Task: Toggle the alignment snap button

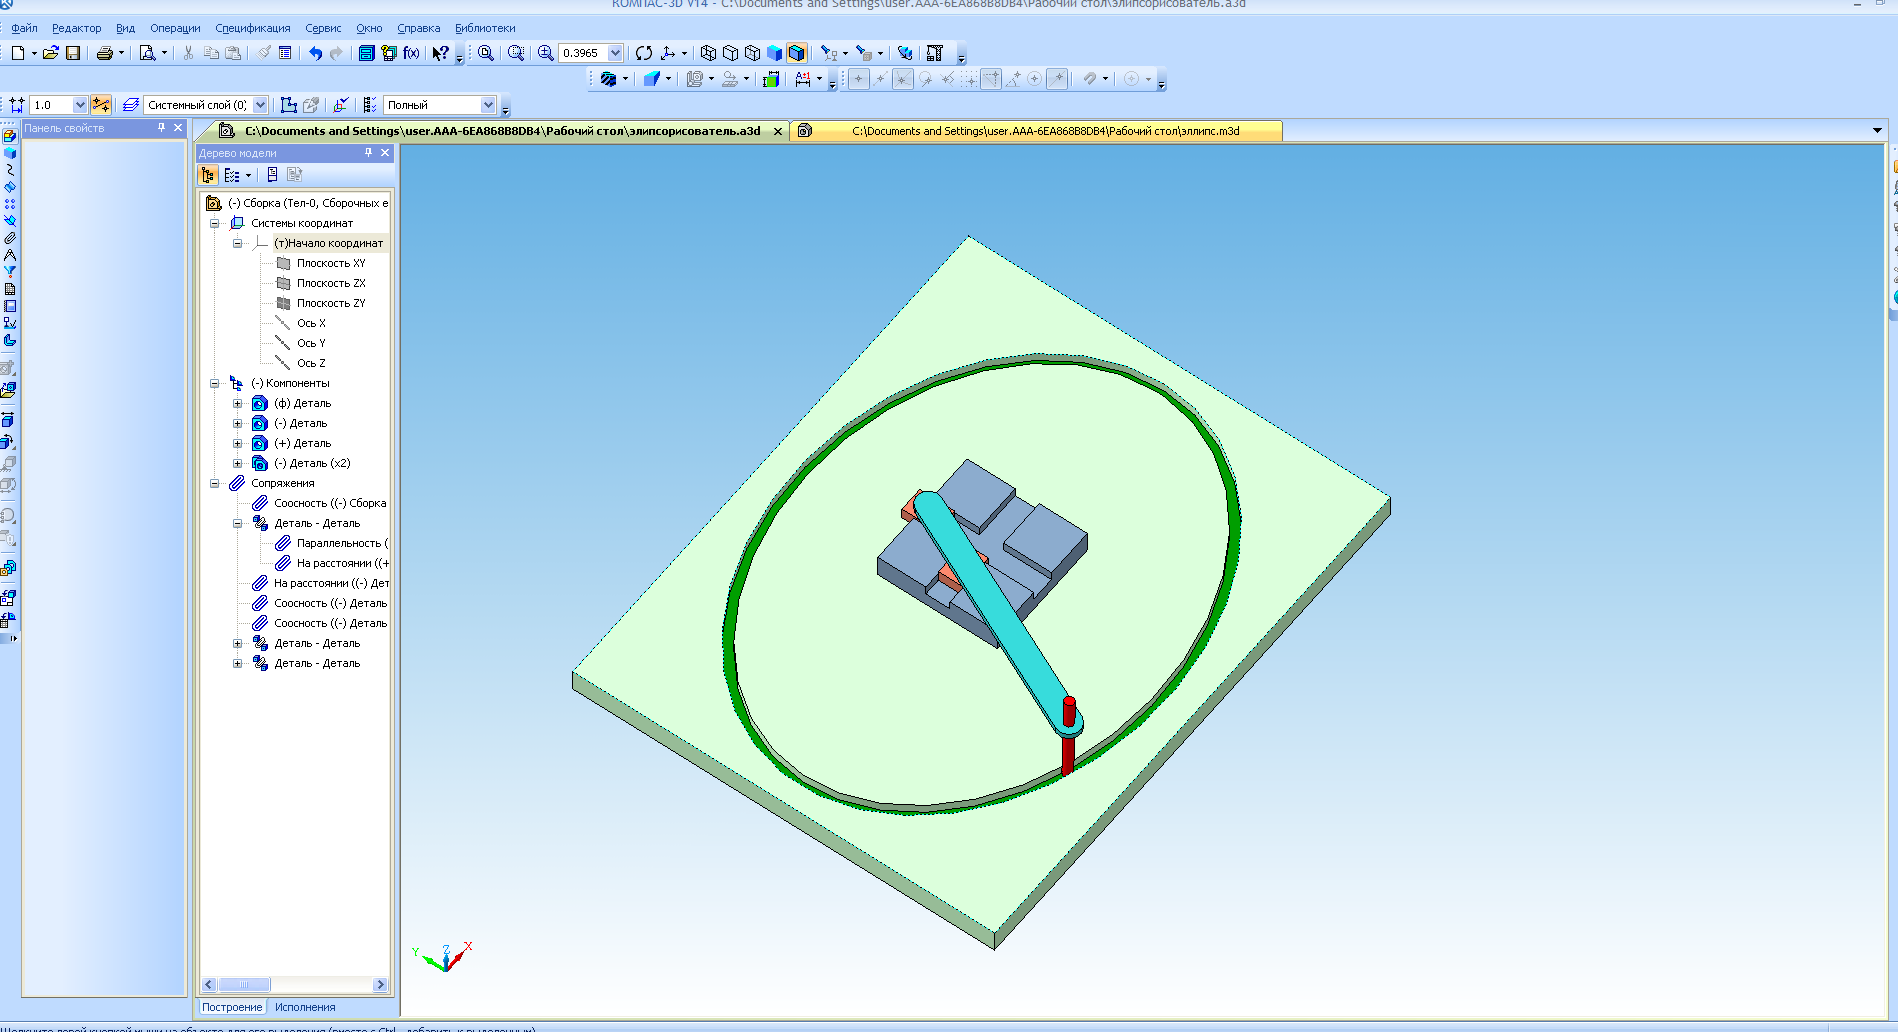Action: (x=991, y=79)
